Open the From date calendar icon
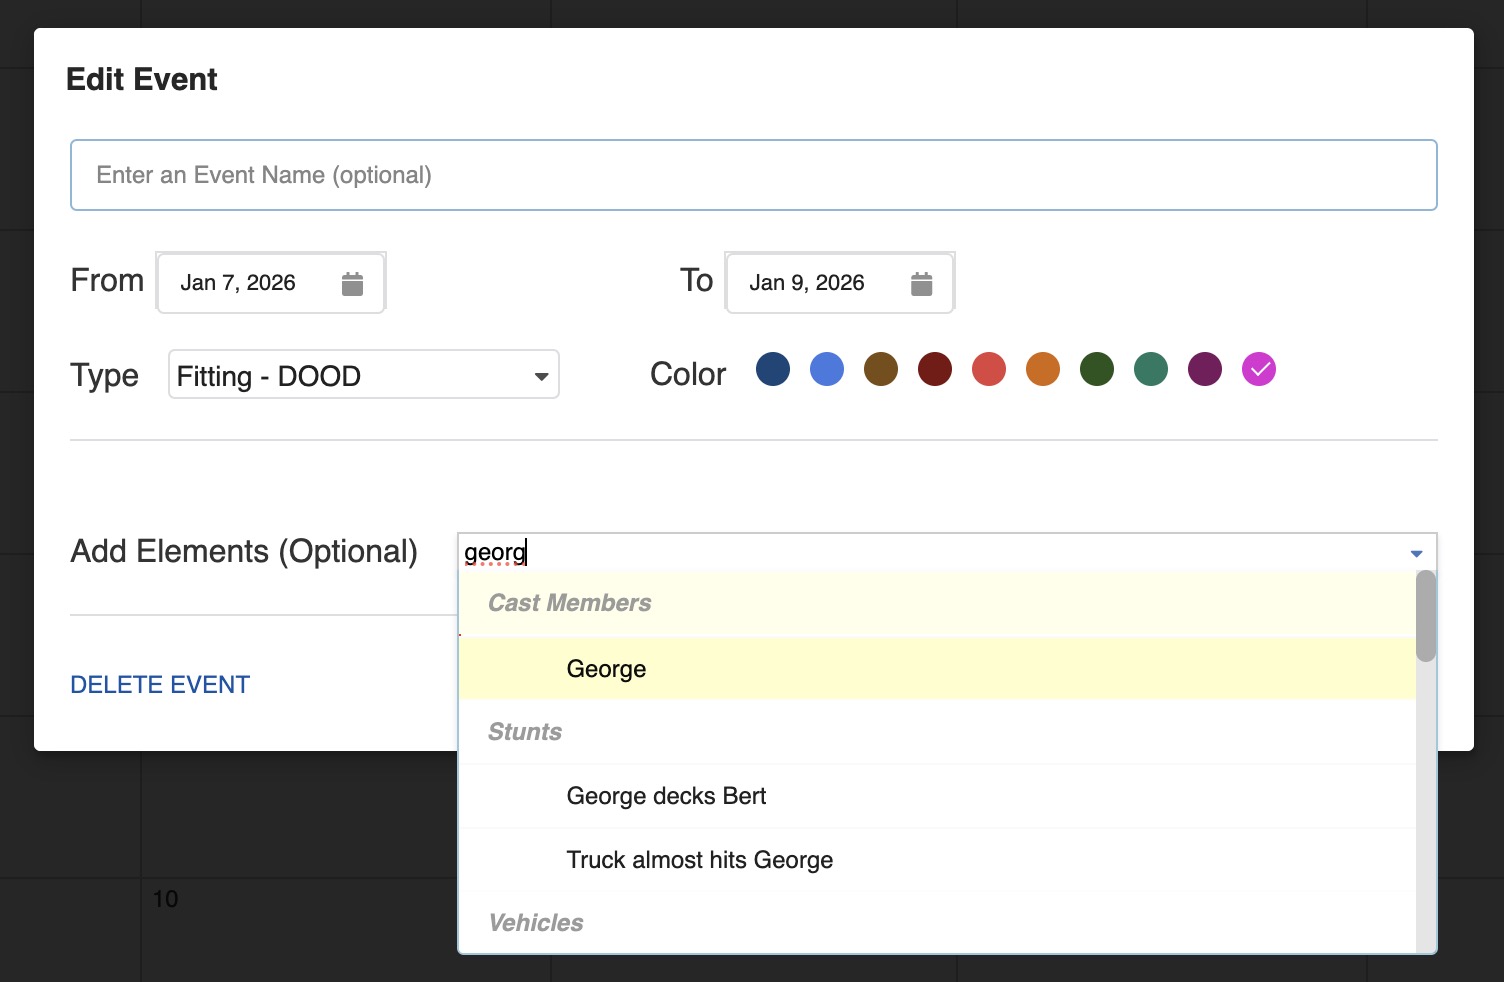 (x=352, y=284)
